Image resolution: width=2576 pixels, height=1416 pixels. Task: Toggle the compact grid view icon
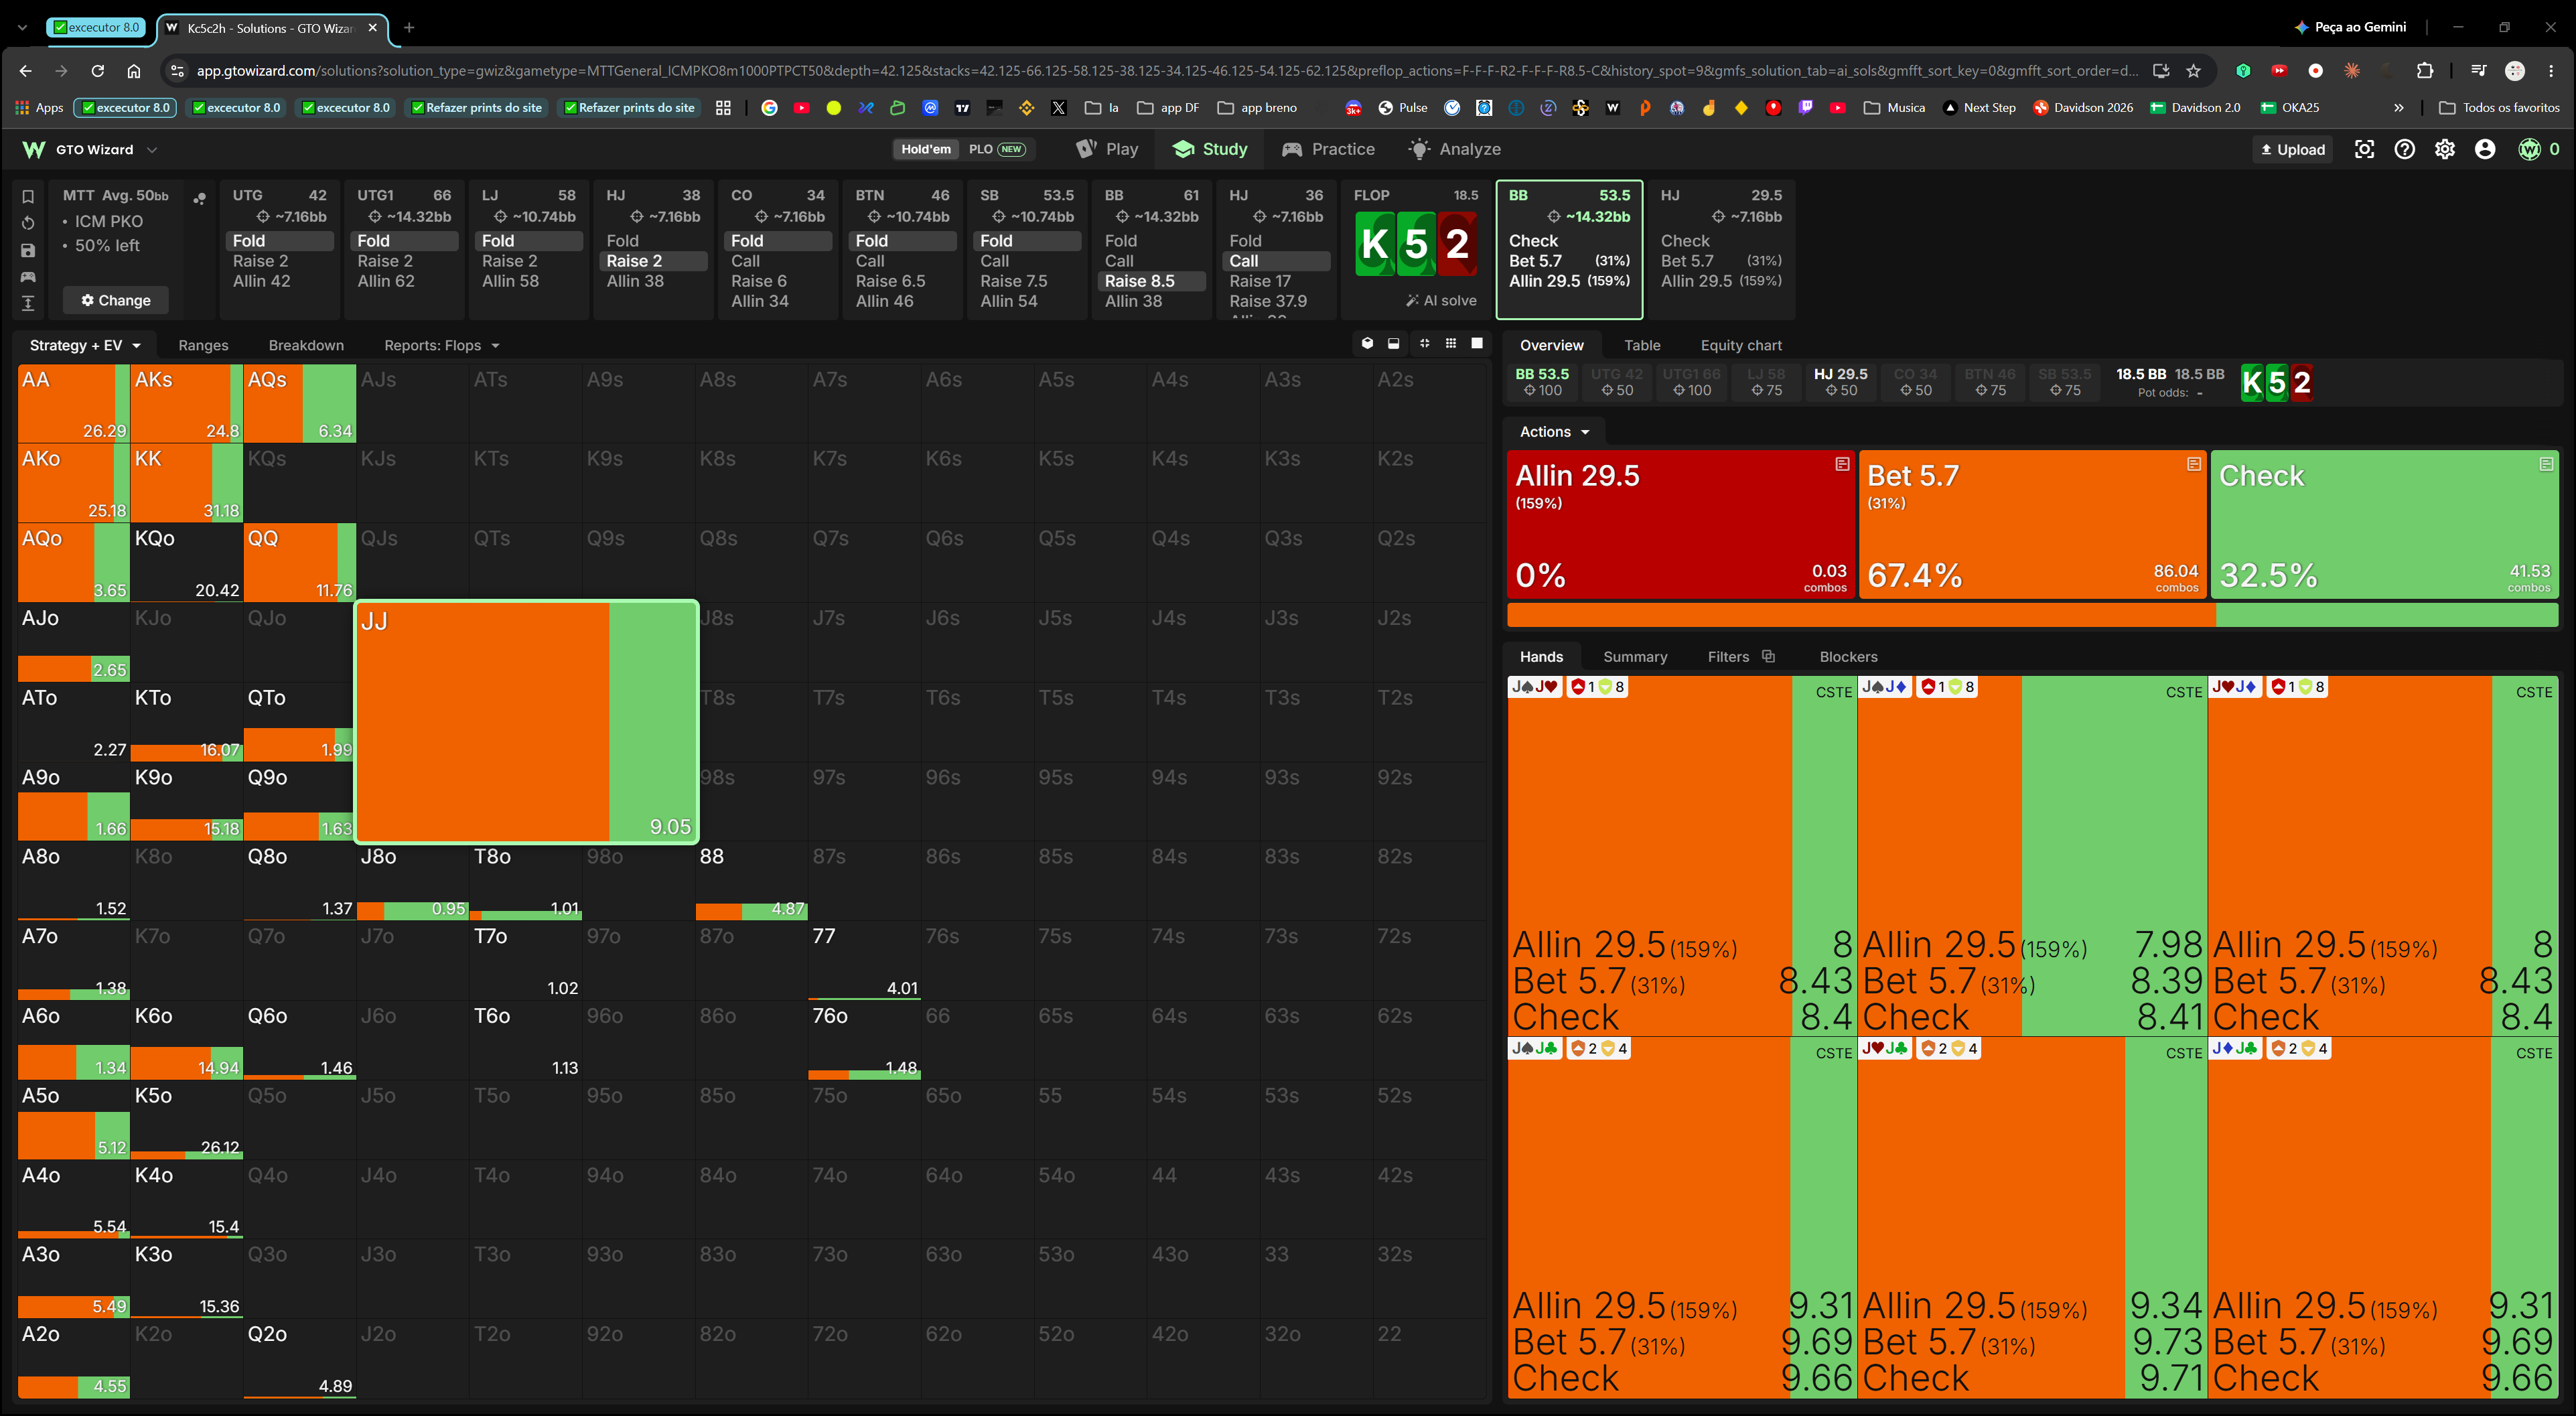[1424, 343]
